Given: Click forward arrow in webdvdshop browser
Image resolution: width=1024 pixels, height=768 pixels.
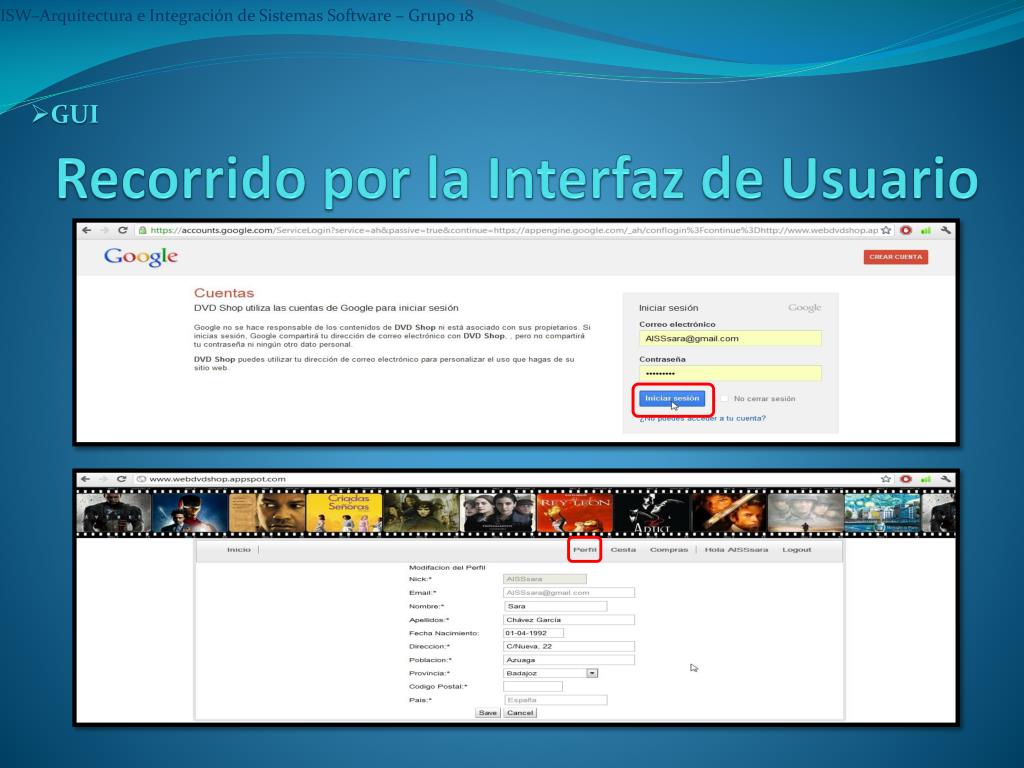Looking at the screenshot, I should [103, 479].
